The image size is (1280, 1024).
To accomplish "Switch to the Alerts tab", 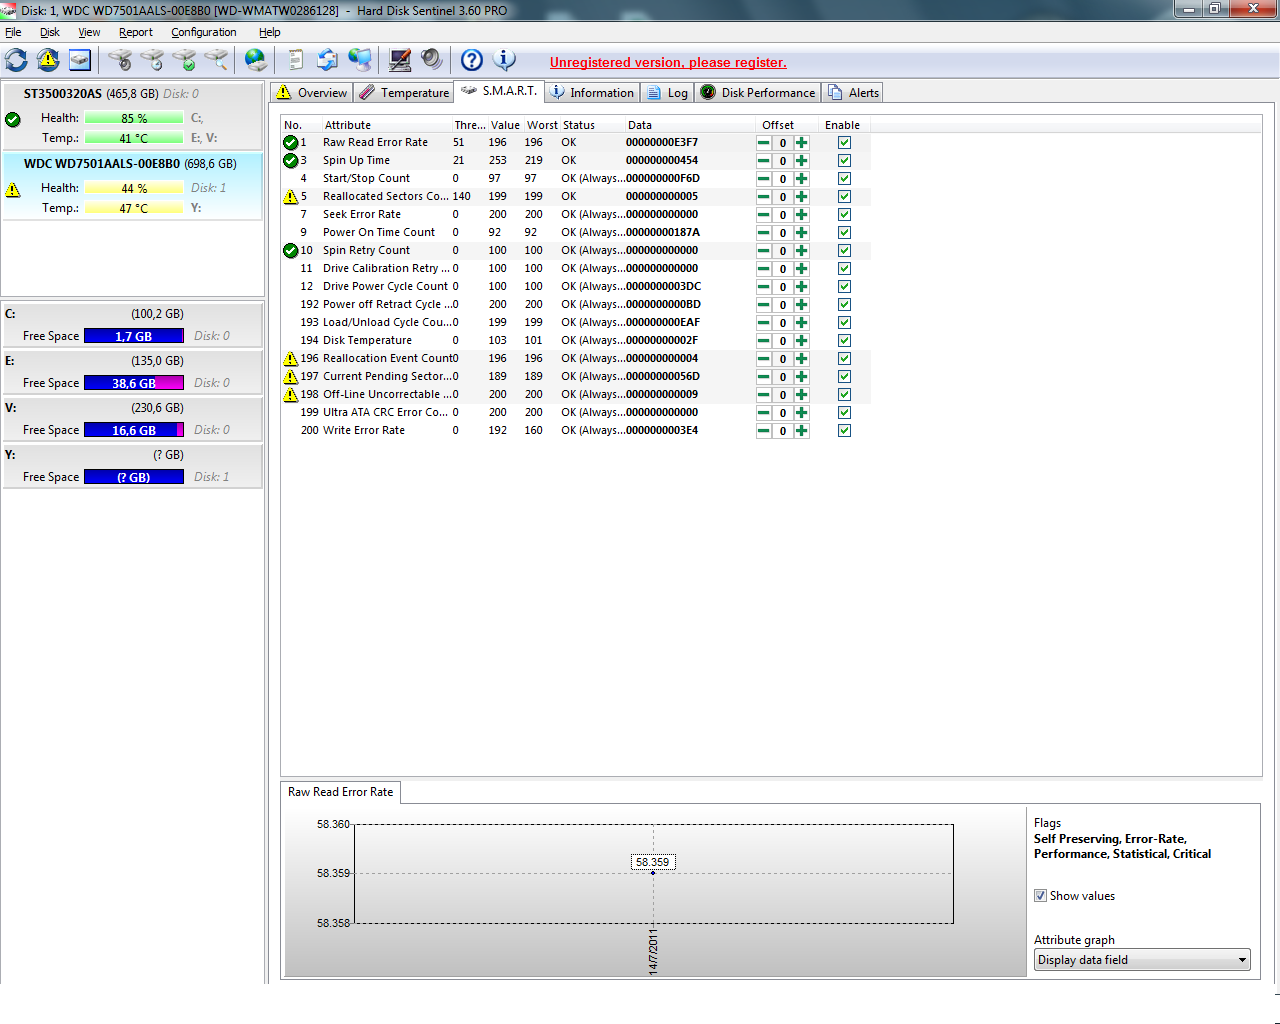I will click(854, 93).
